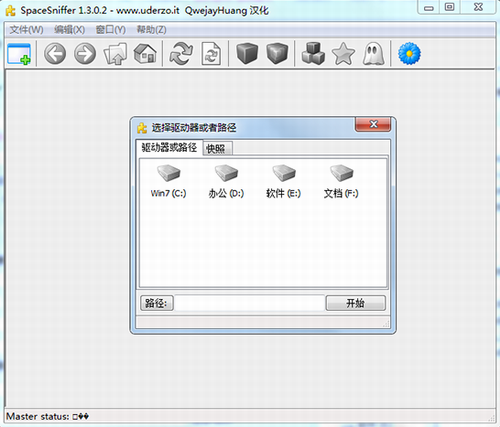Click the file rescan page icon
500x427 pixels.
[211, 53]
